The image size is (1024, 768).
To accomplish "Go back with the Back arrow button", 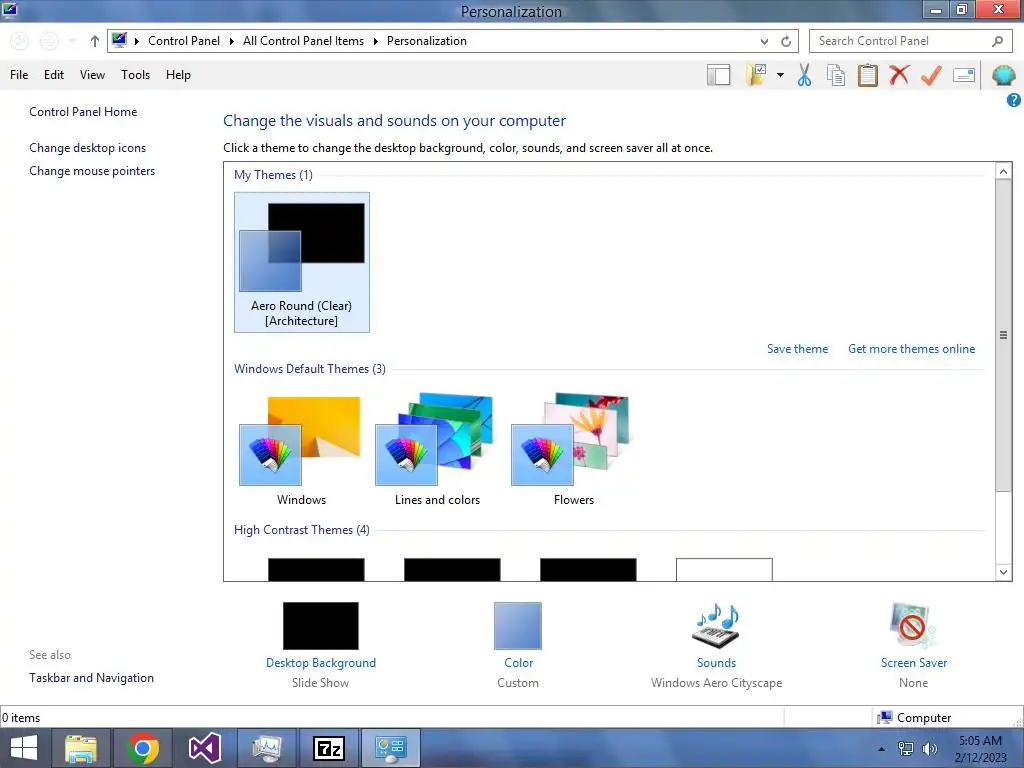I will [20, 41].
